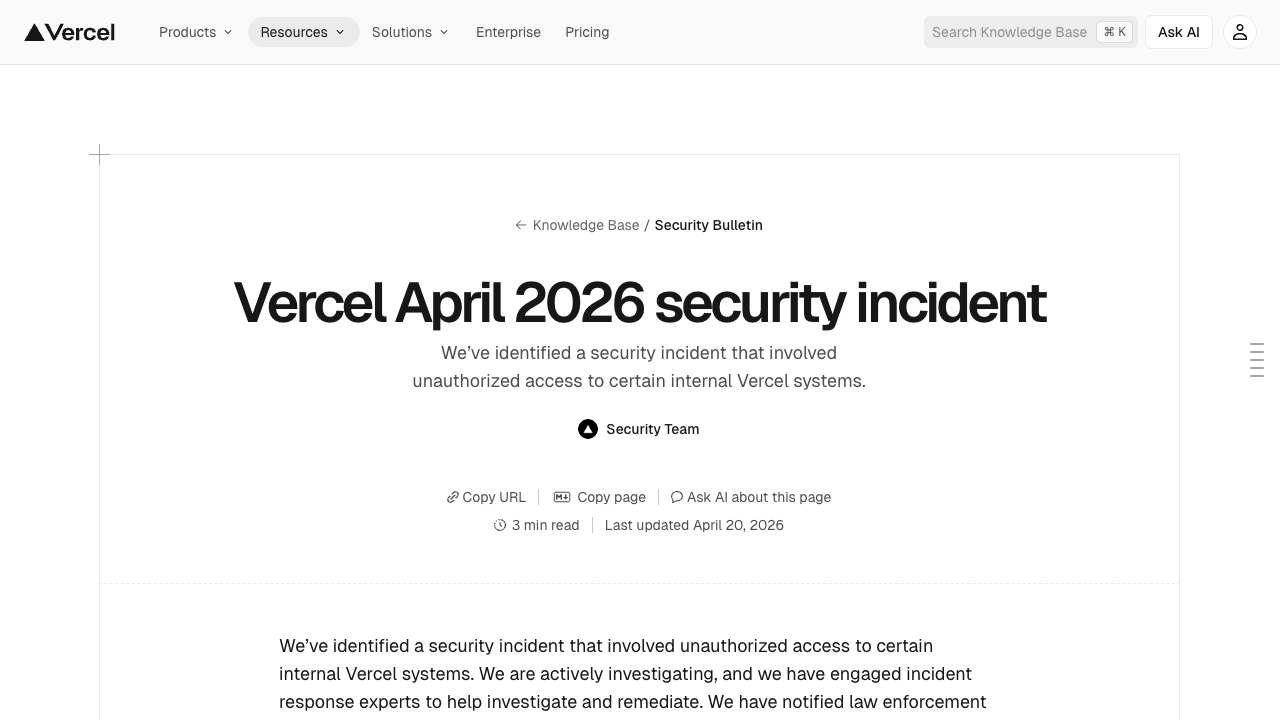
Task: Expand the Products dropdown menu
Action: coord(195,32)
